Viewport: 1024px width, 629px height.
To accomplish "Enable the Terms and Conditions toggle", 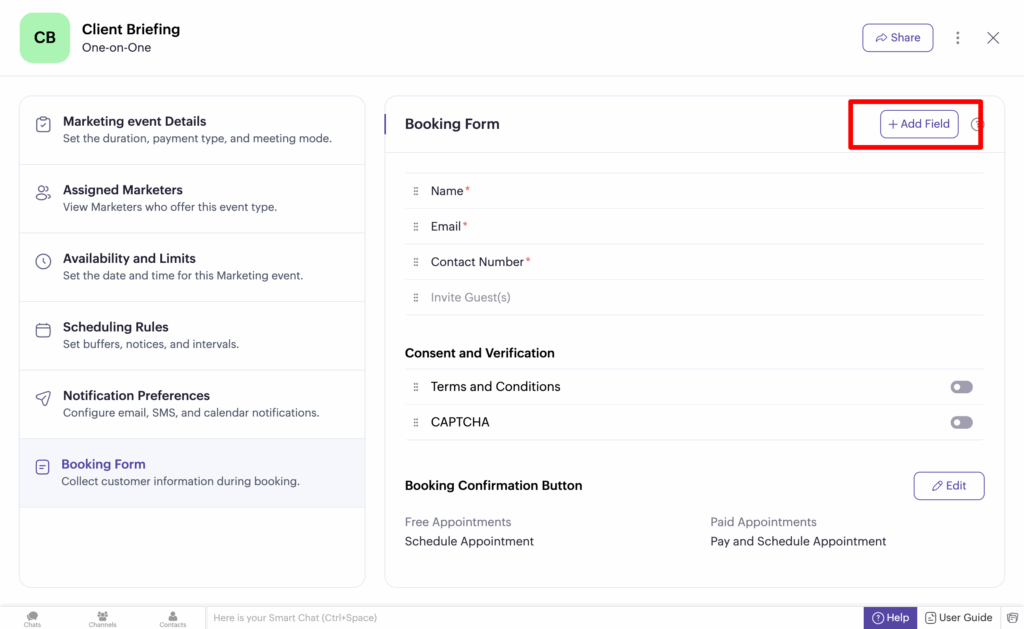I will [x=961, y=387].
